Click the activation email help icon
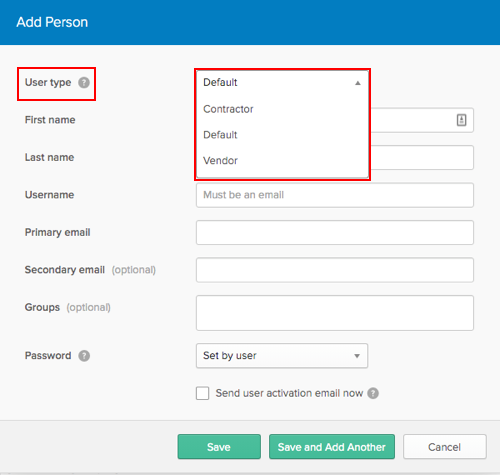 [x=373, y=393]
